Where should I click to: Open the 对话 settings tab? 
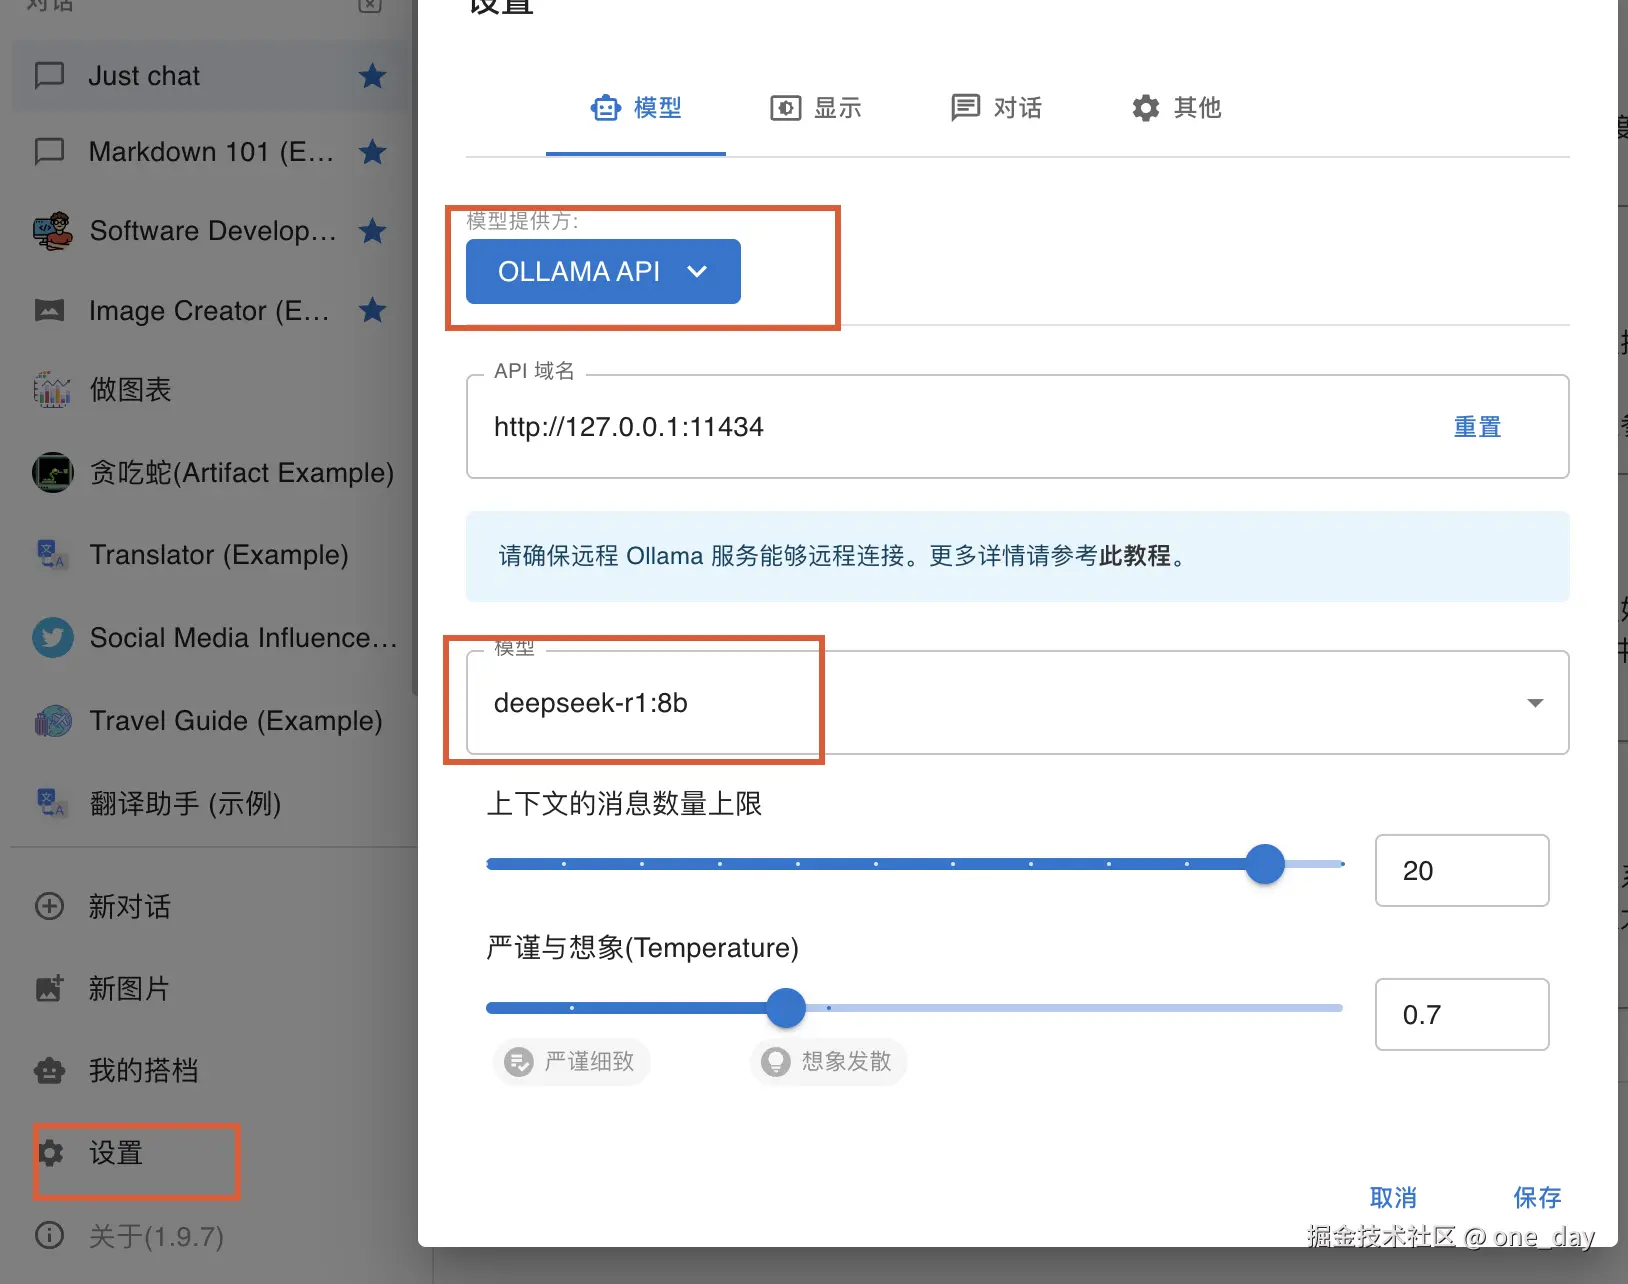click(996, 108)
